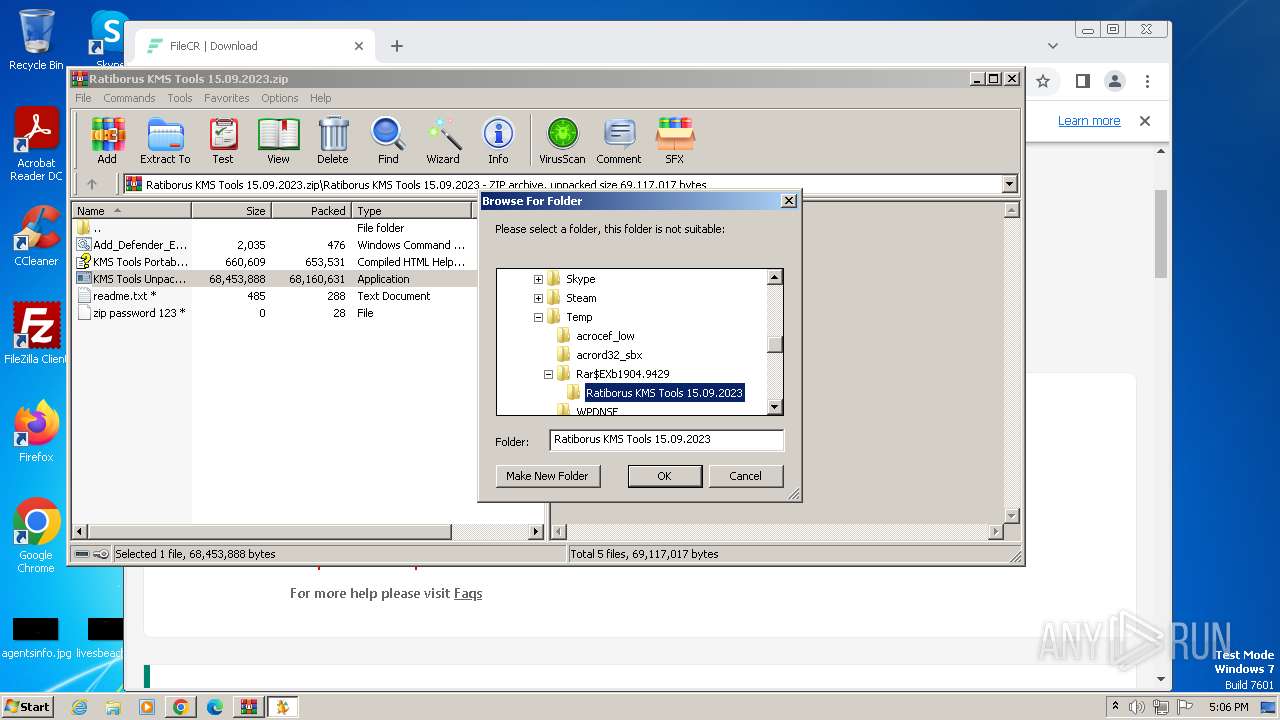The image size is (1280, 720).
Task: Select zip password 123 file row
Action: tap(273, 313)
